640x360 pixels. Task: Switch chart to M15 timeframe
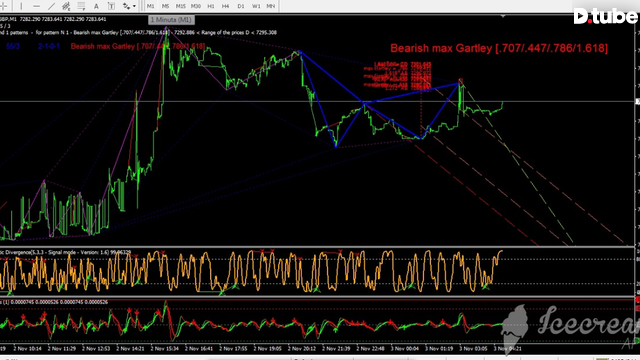point(180,6)
